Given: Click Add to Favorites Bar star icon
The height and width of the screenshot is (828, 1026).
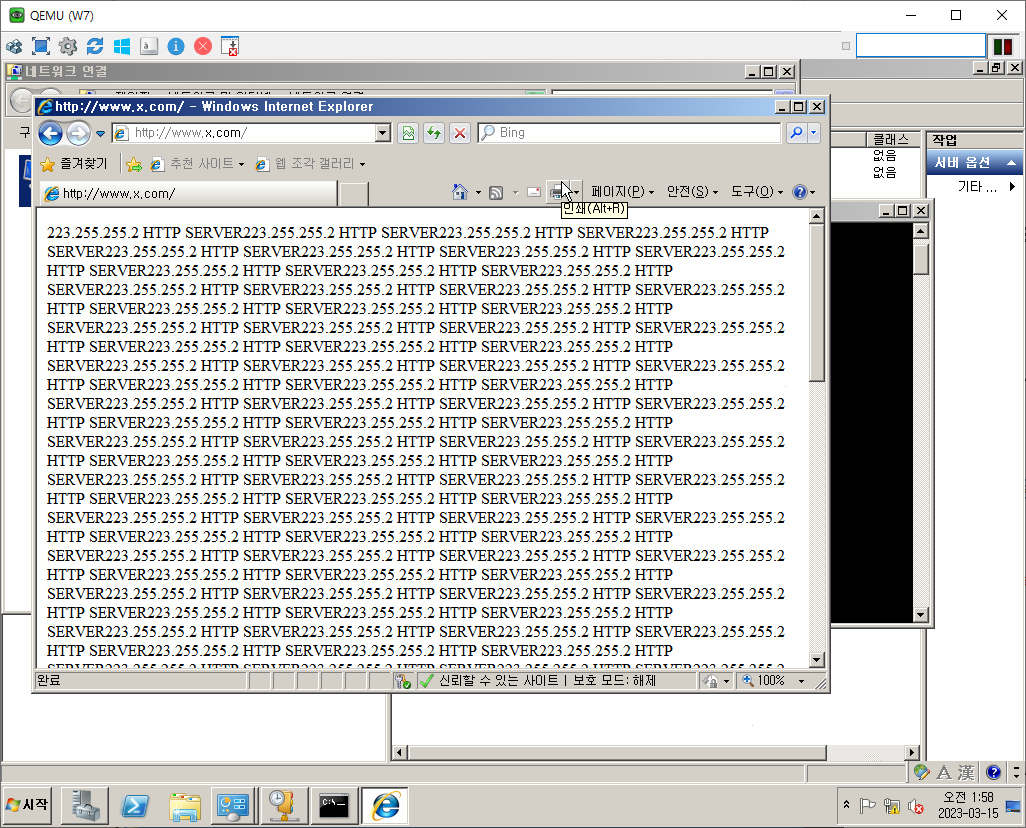Looking at the screenshot, I should 134,164.
